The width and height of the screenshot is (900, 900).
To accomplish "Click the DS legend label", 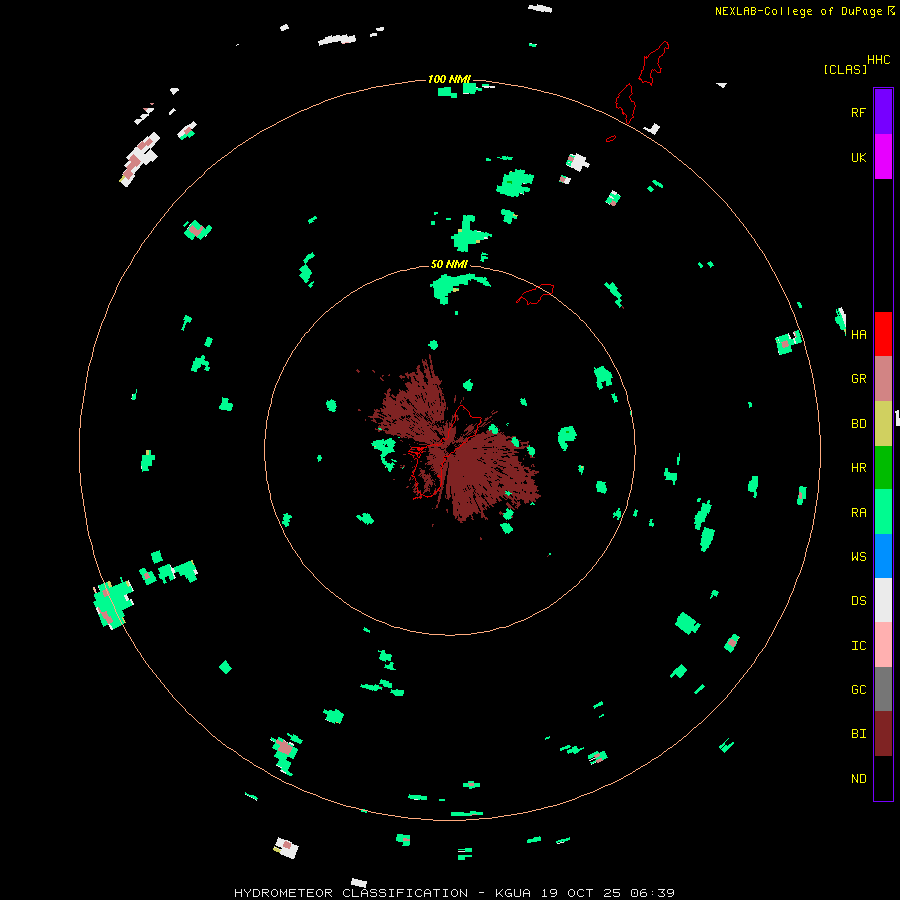I will (858, 600).
